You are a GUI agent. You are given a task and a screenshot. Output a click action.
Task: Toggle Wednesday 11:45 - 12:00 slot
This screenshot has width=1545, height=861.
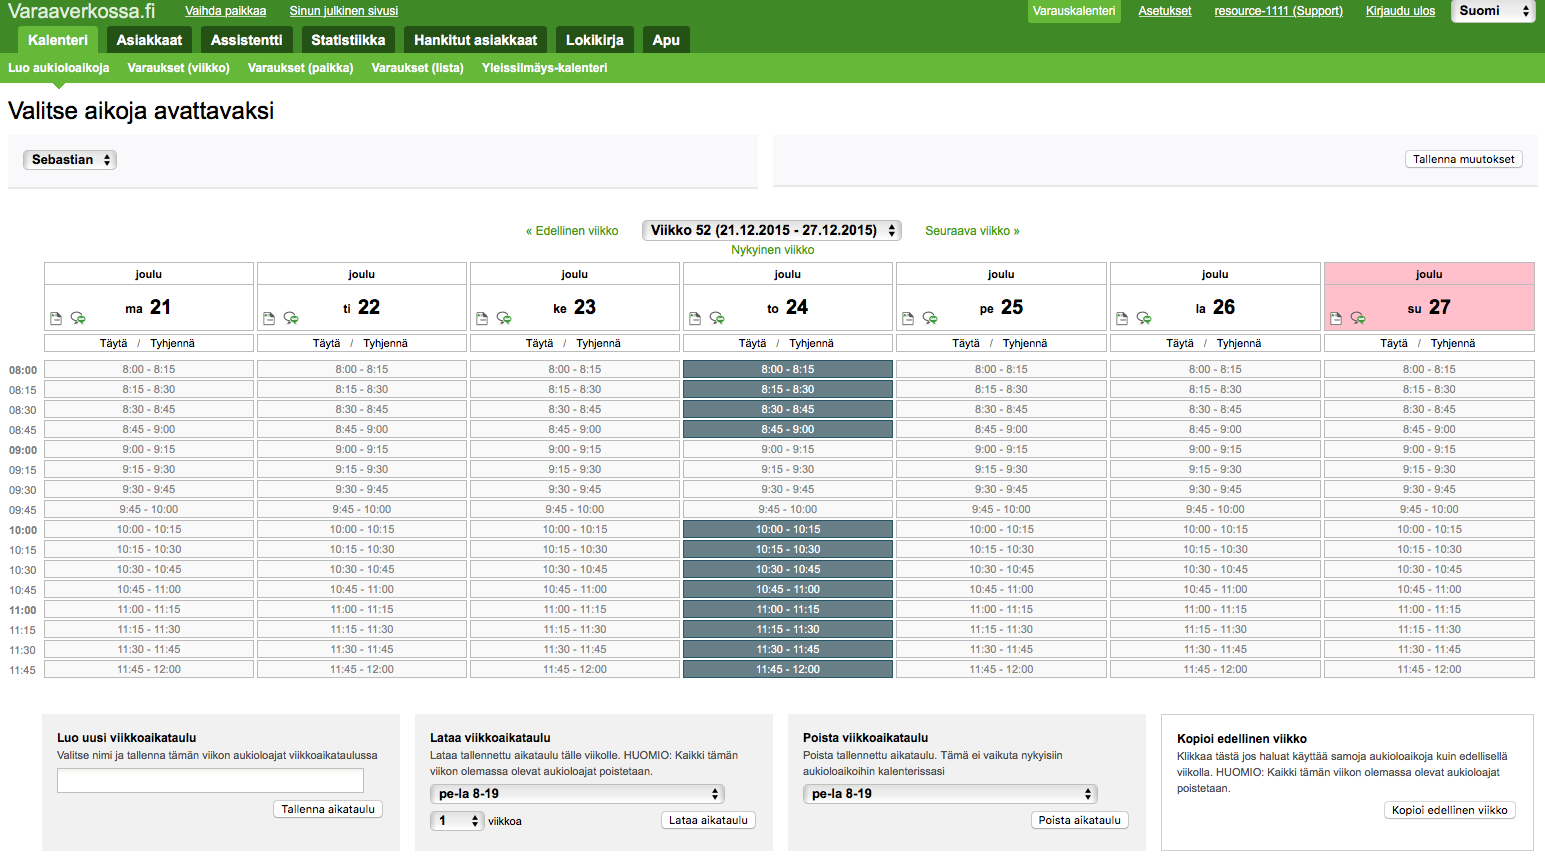click(575, 669)
